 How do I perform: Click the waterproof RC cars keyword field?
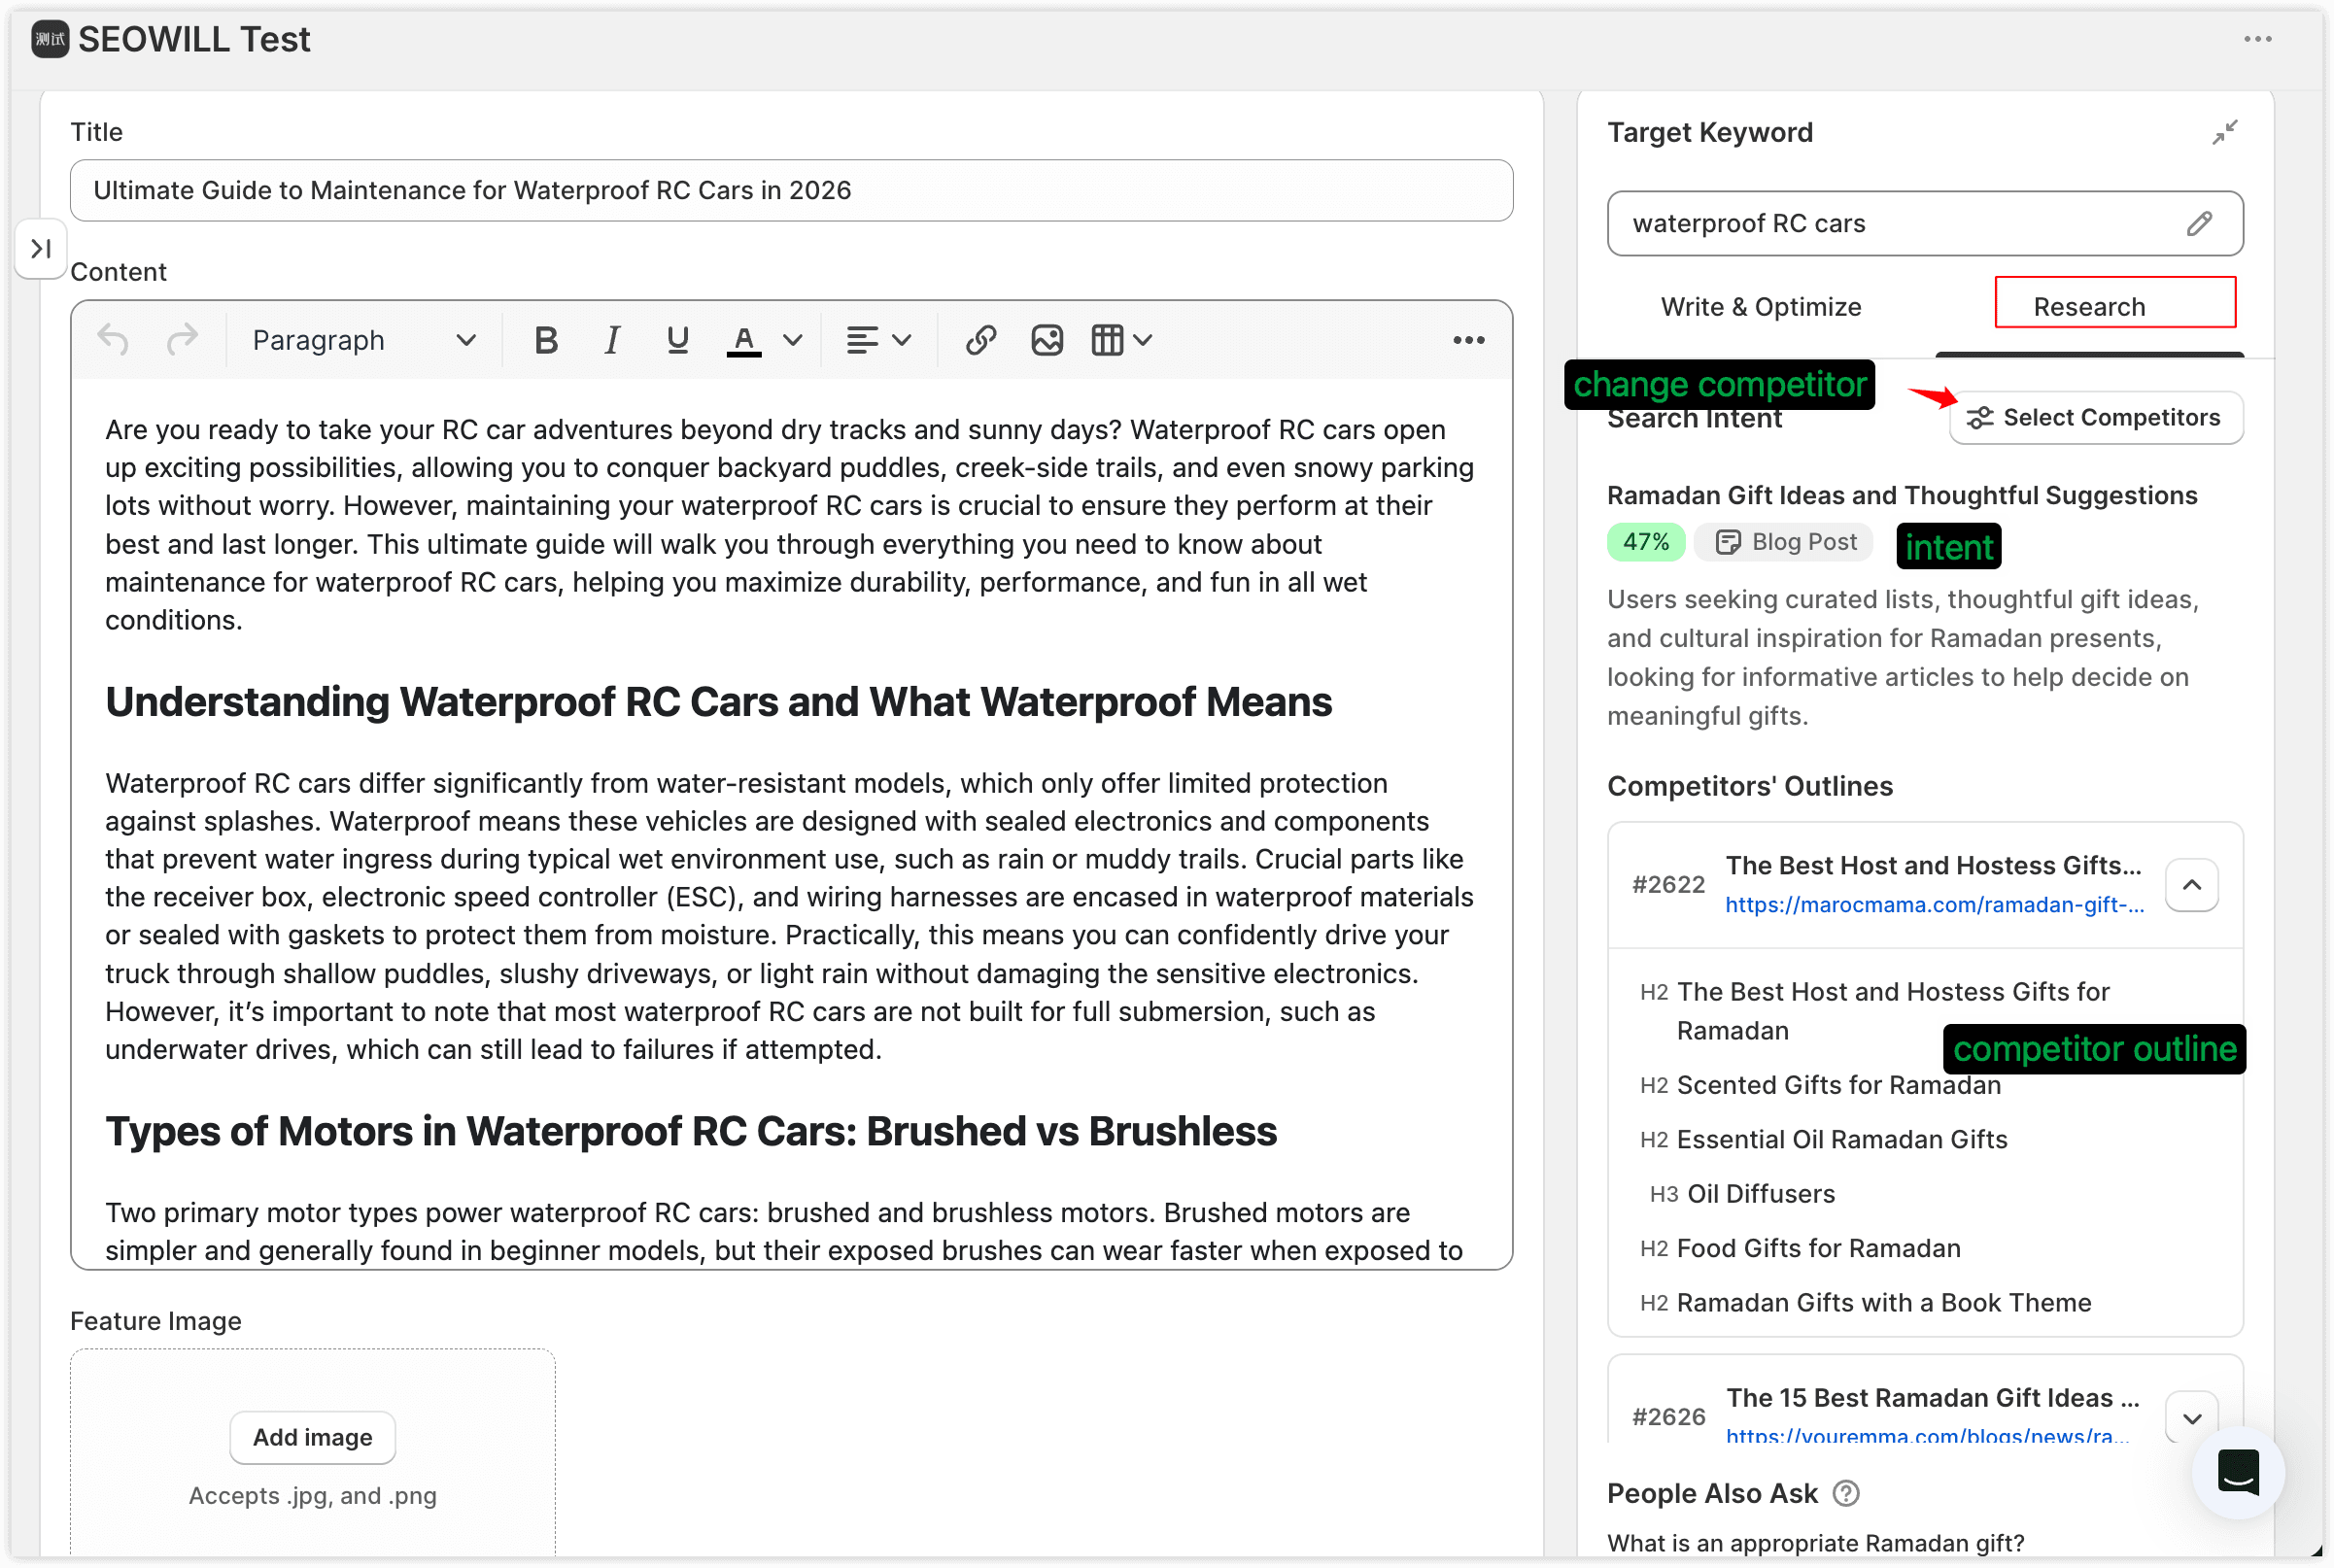point(1924,223)
